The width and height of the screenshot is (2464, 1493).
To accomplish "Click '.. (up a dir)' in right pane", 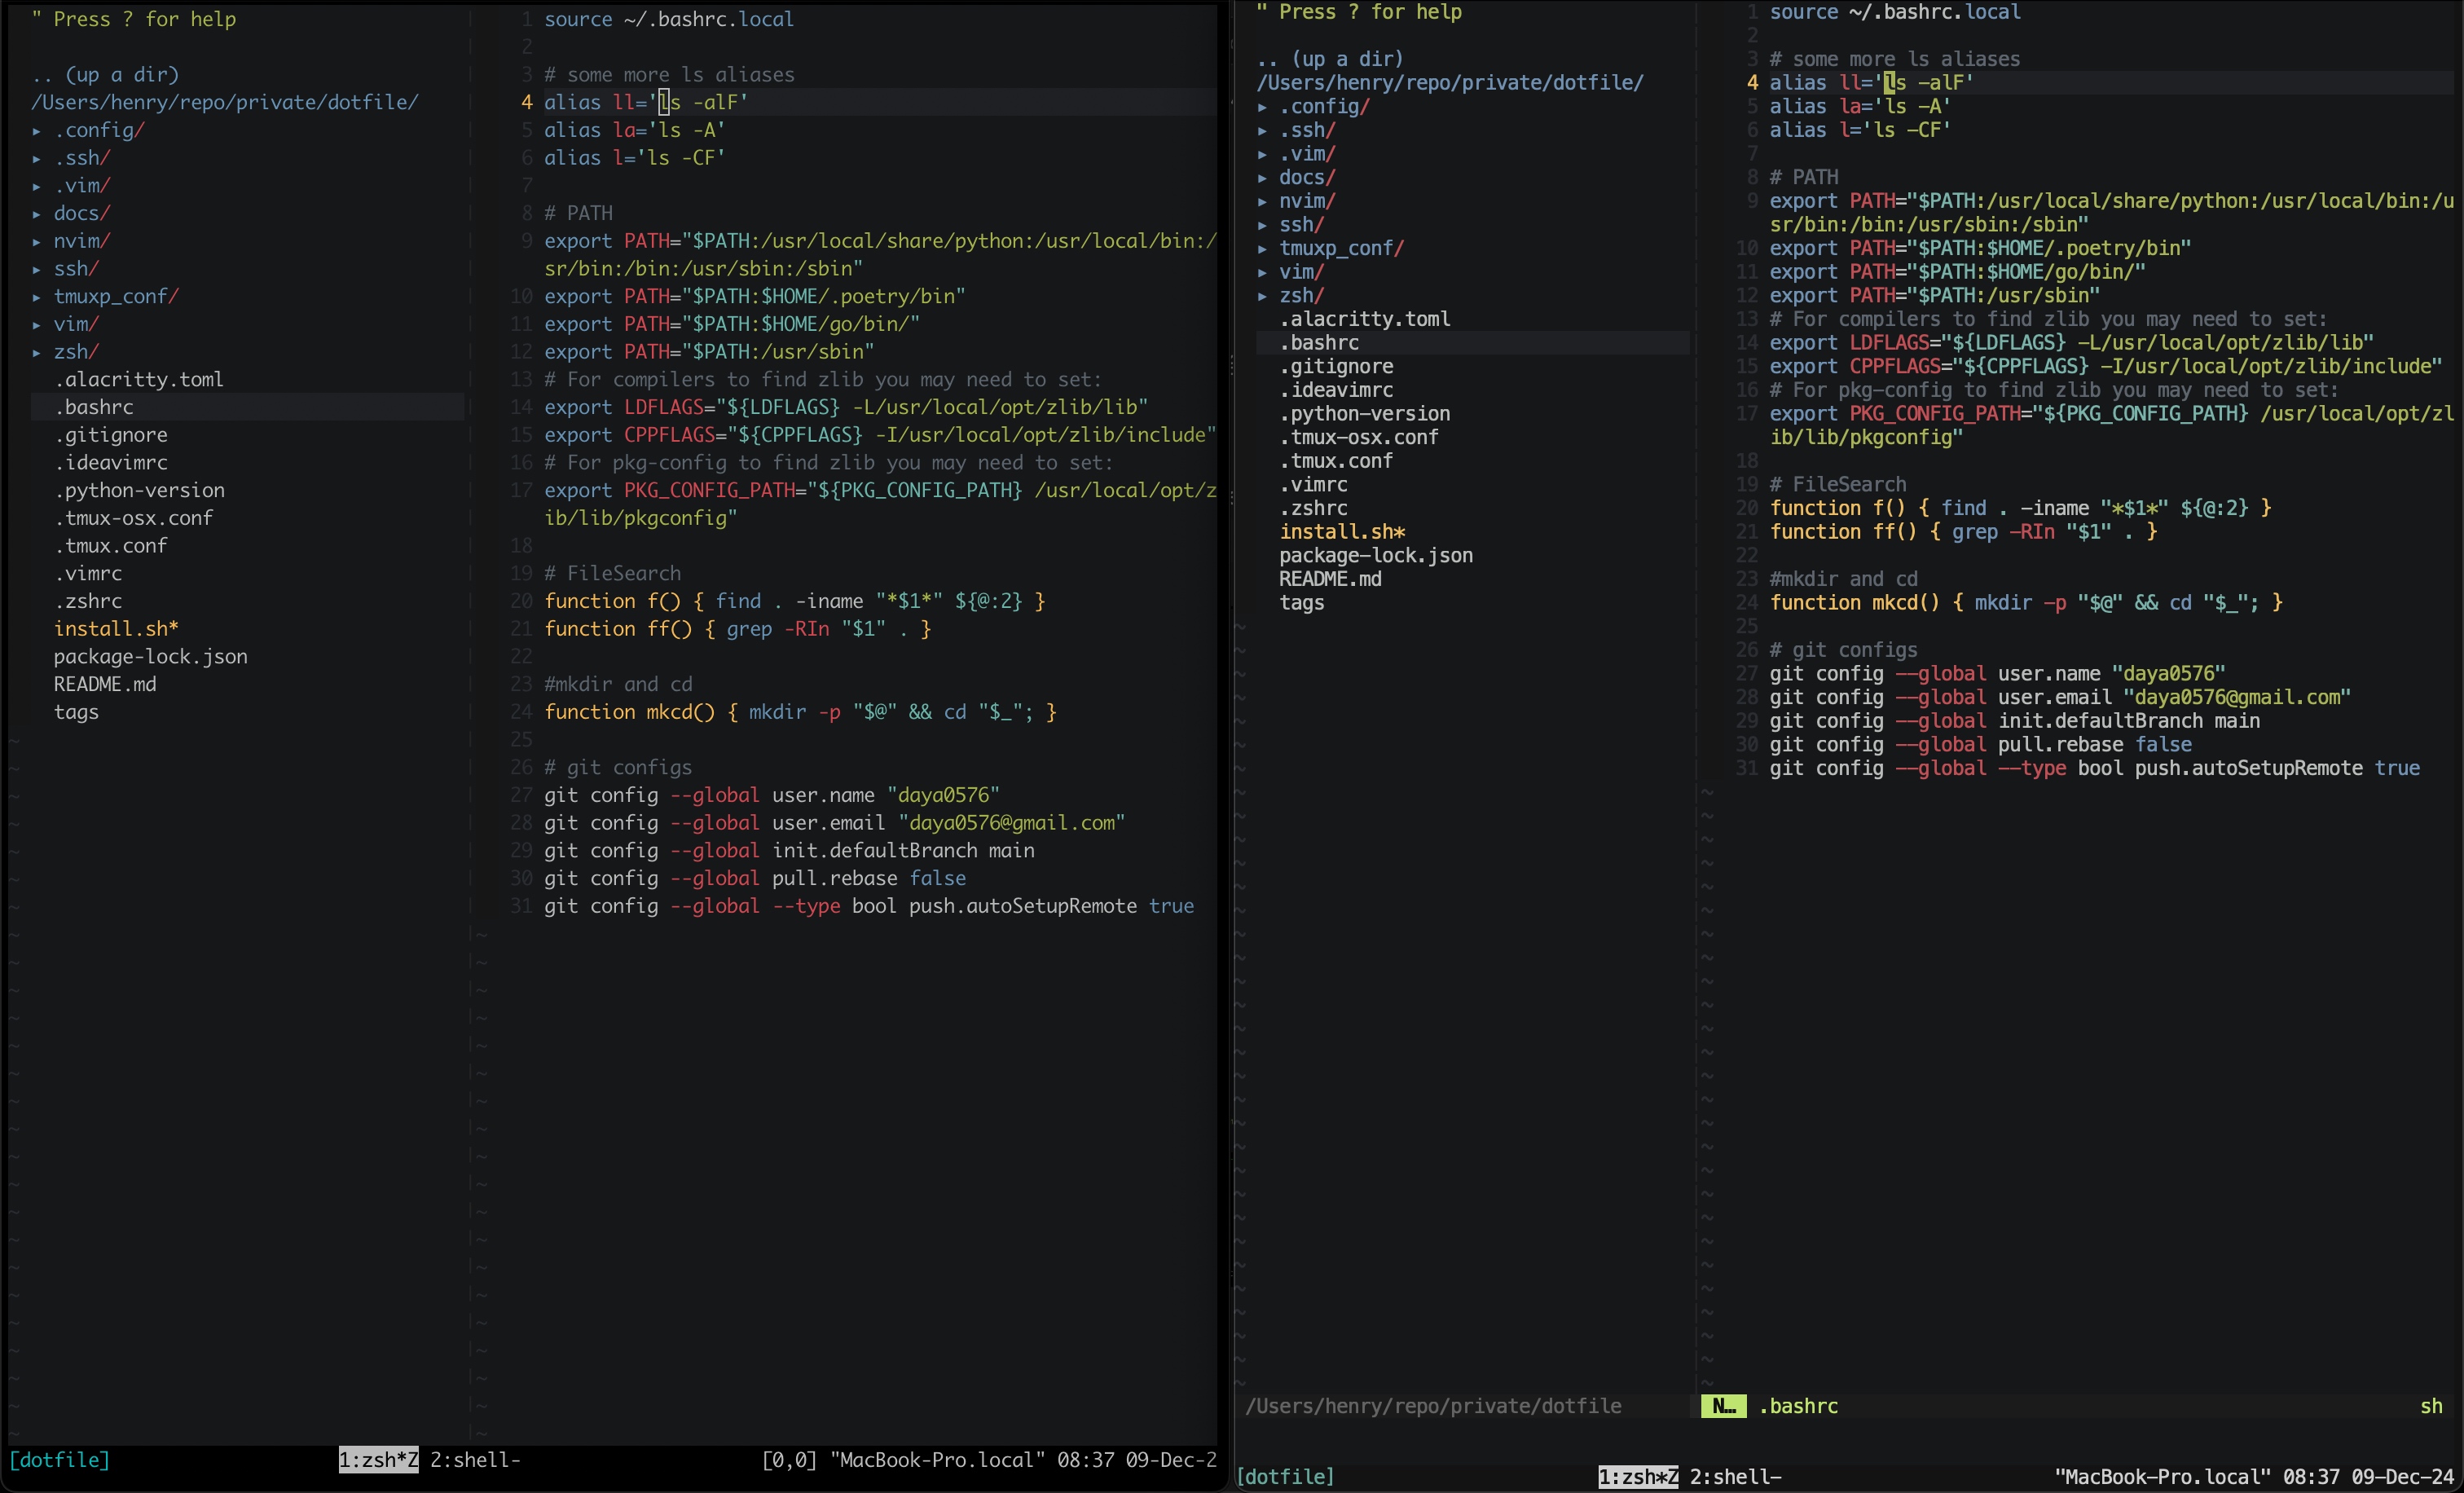I will coord(1330,59).
